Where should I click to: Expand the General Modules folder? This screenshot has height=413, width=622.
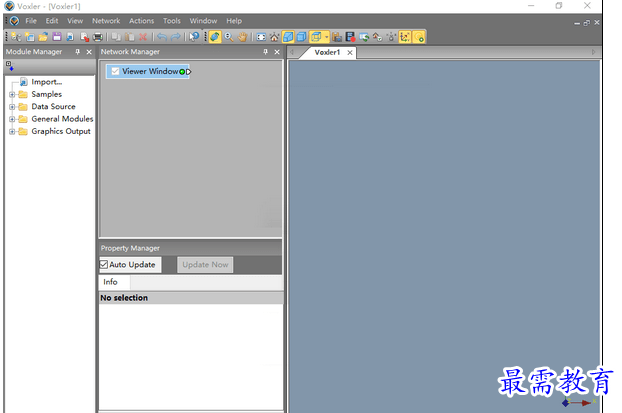click(12, 119)
